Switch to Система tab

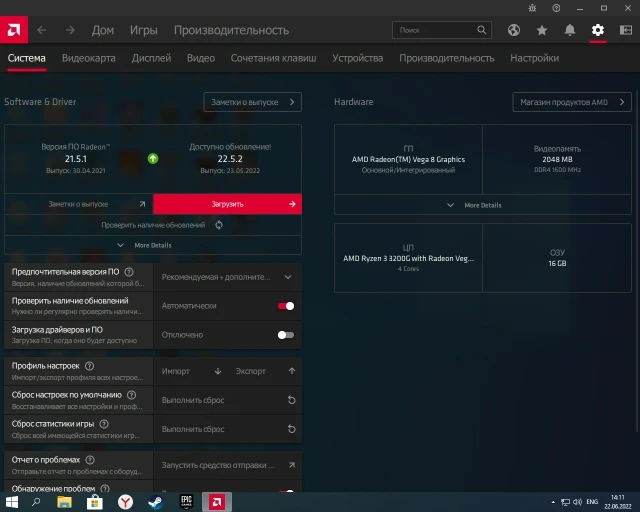(x=27, y=58)
